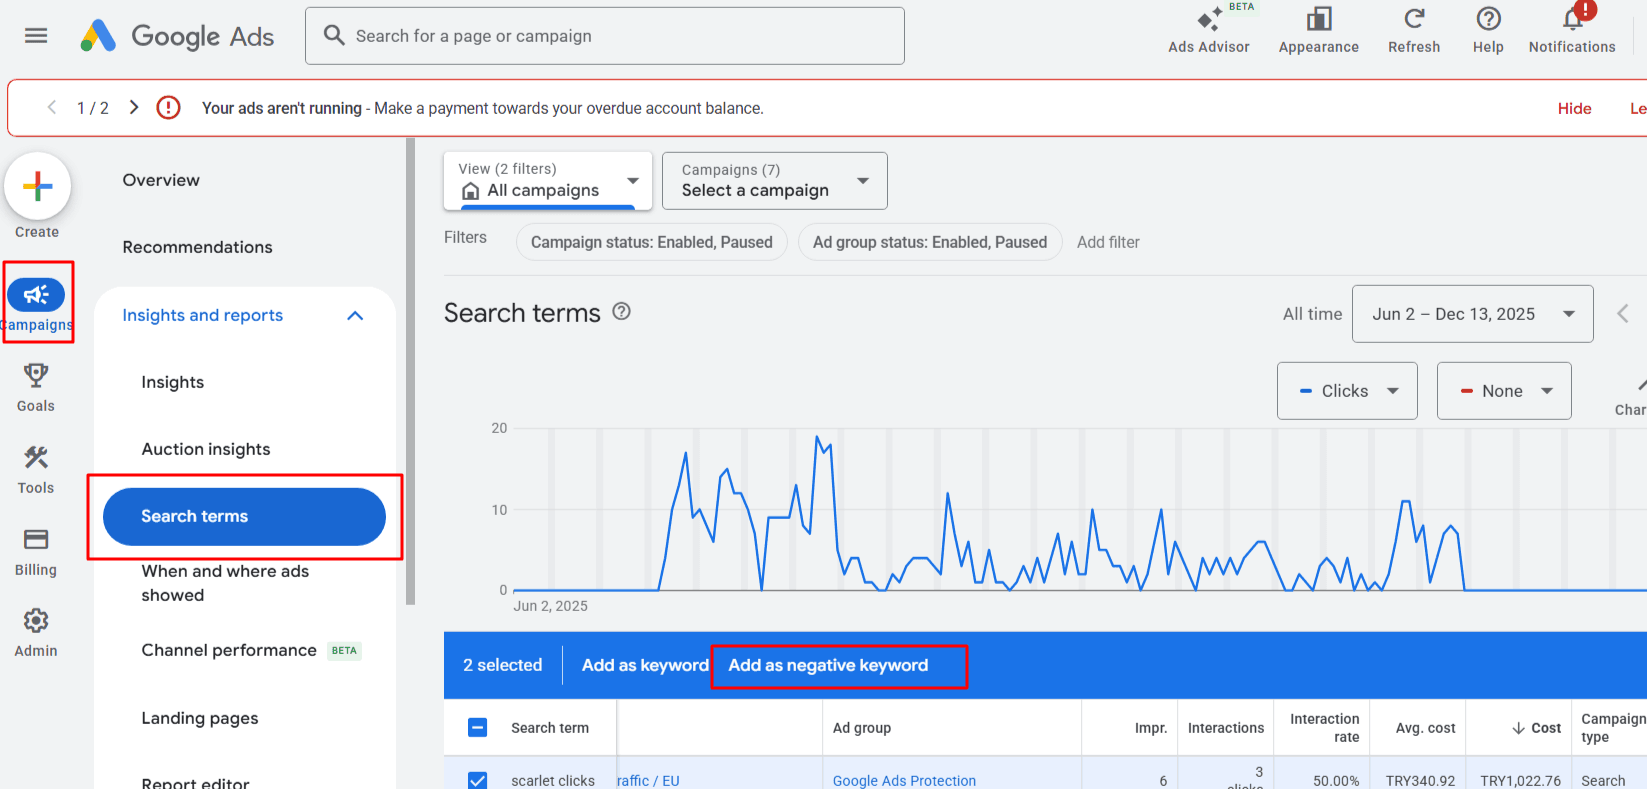The height and width of the screenshot is (789, 1647).
Task: Click in the page or campaign search field
Action: point(605,36)
